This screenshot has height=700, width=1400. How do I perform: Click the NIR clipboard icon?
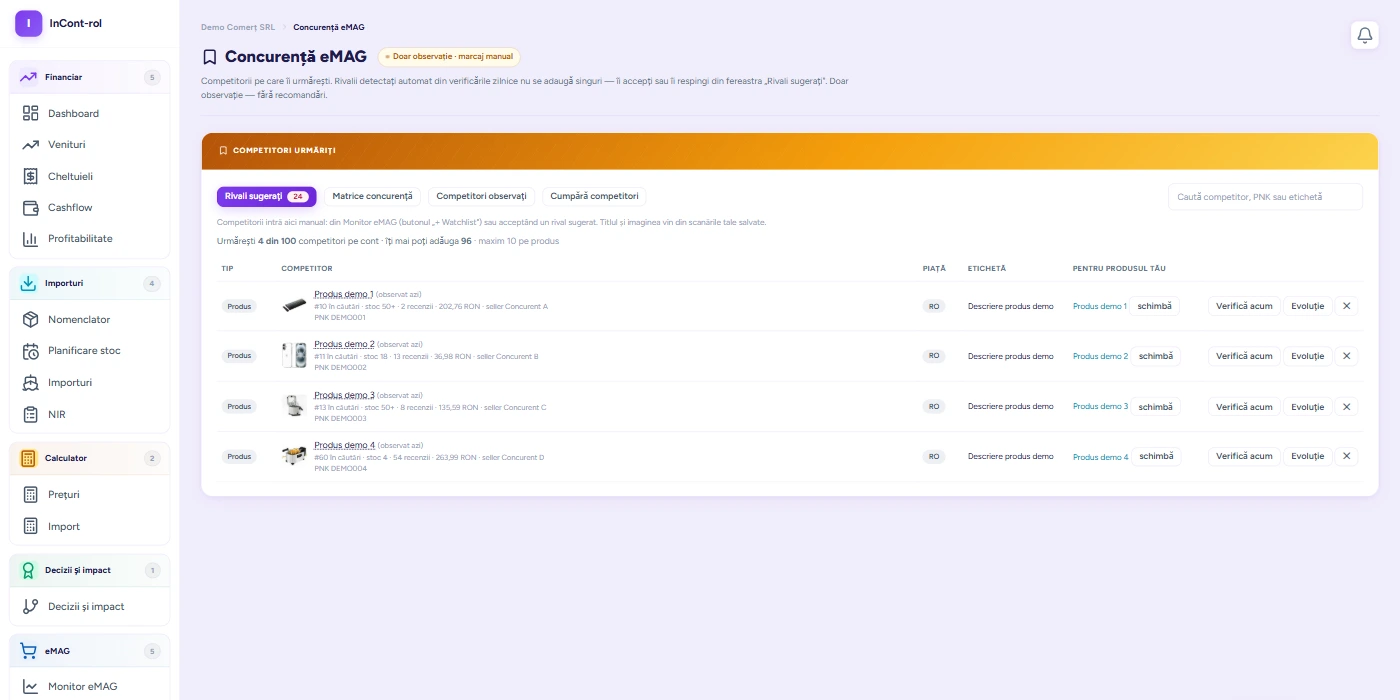pyautogui.click(x=30, y=414)
